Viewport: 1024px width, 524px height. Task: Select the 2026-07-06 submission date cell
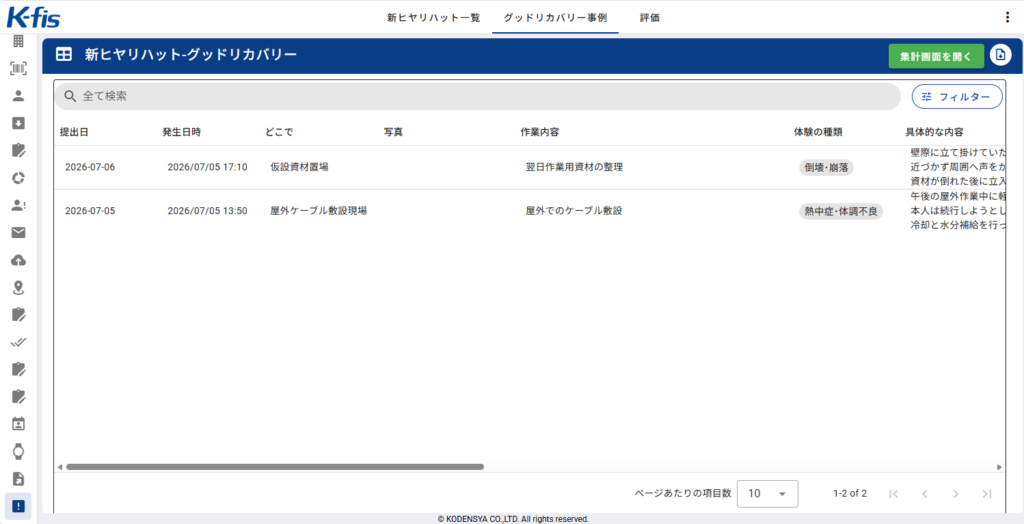point(89,167)
